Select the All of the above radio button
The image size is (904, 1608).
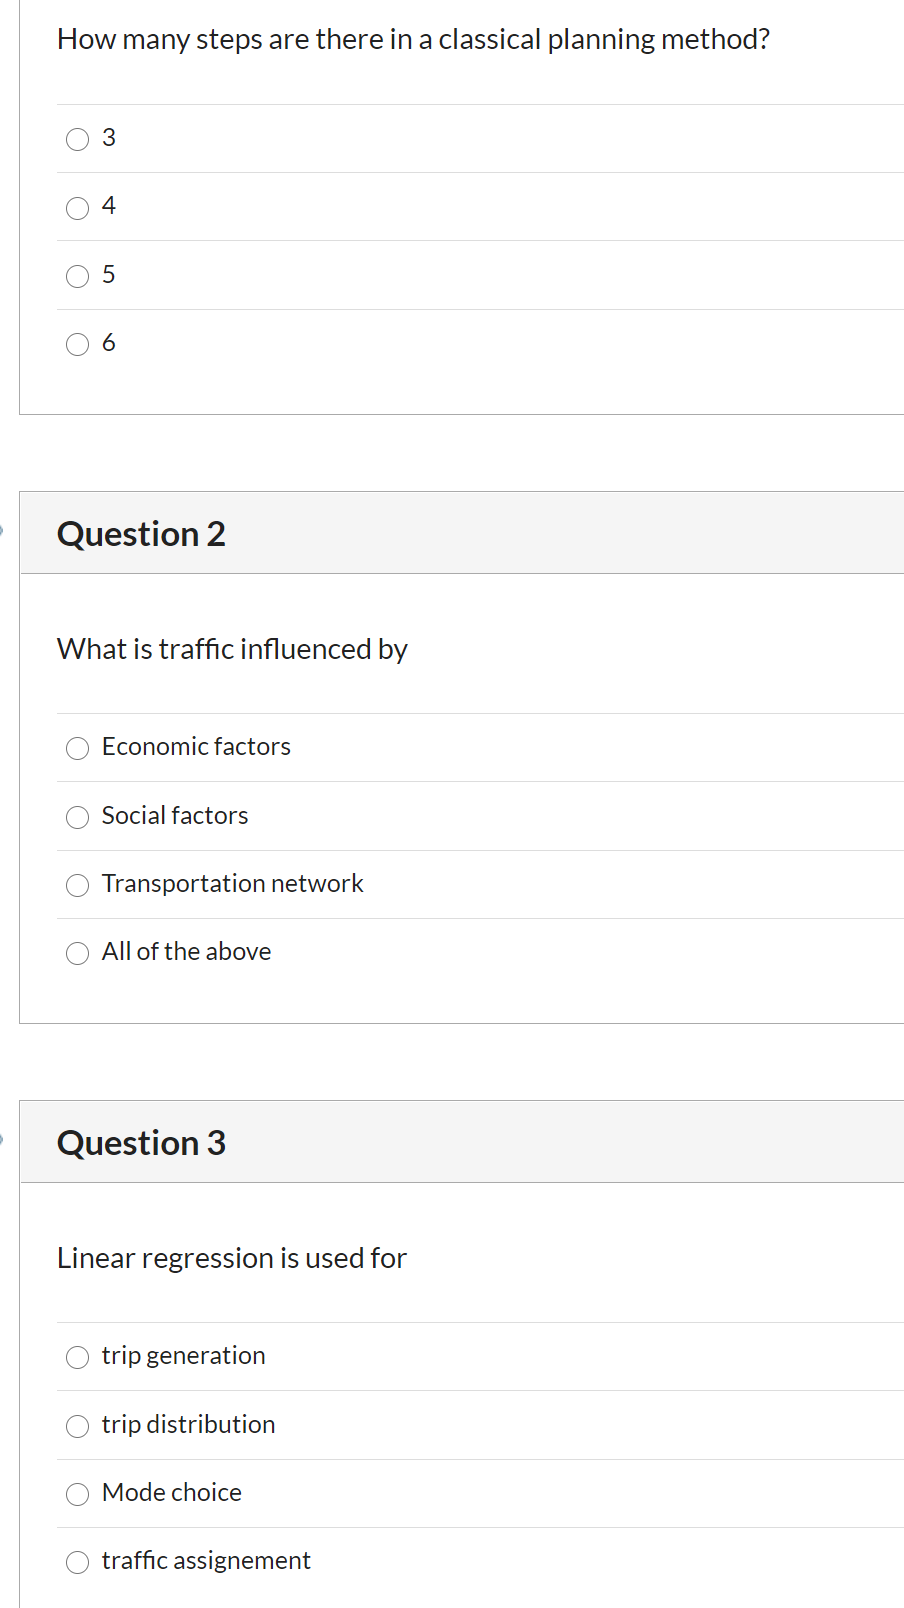coord(77,953)
